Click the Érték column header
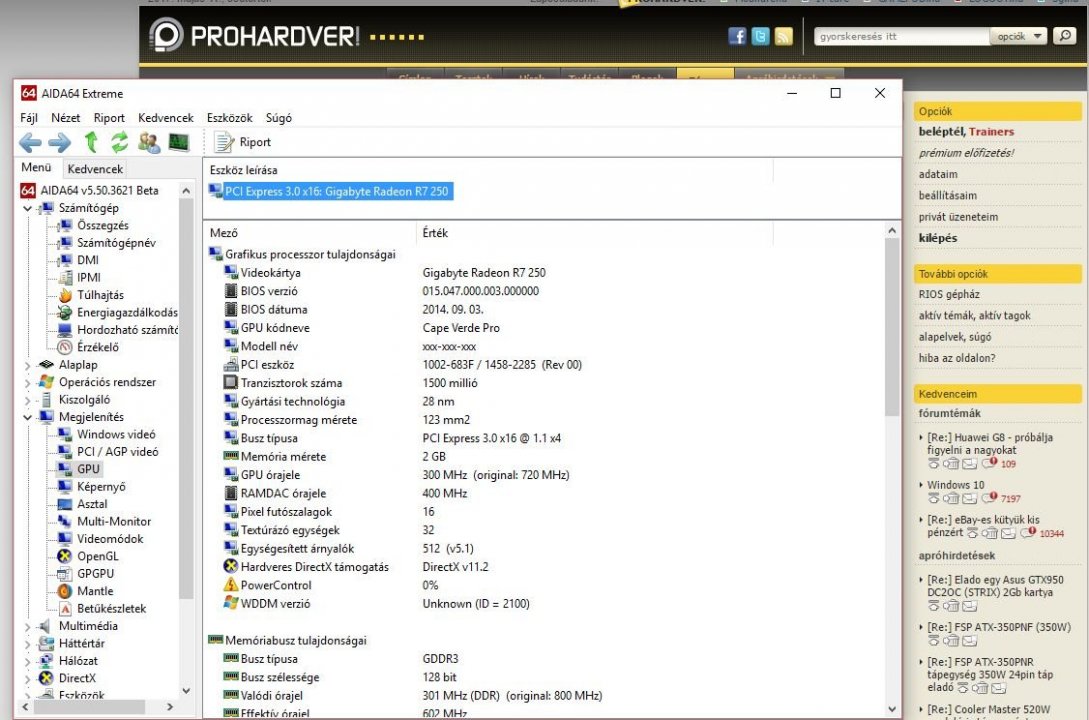The height and width of the screenshot is (720, 1089). (x=595, y=233)
